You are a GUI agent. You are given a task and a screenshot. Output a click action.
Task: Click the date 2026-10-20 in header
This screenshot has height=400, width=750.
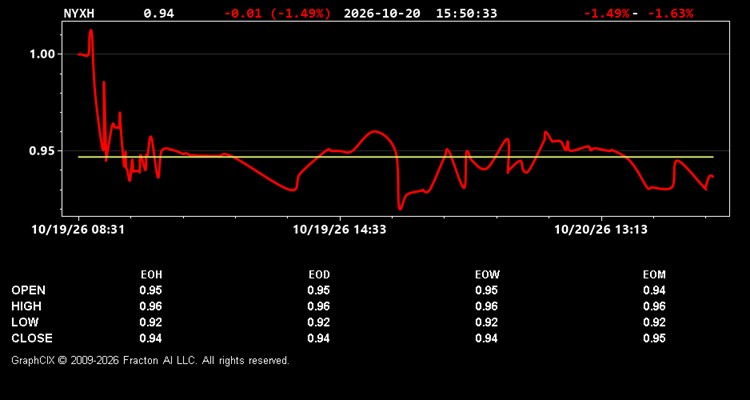[382, 13]
